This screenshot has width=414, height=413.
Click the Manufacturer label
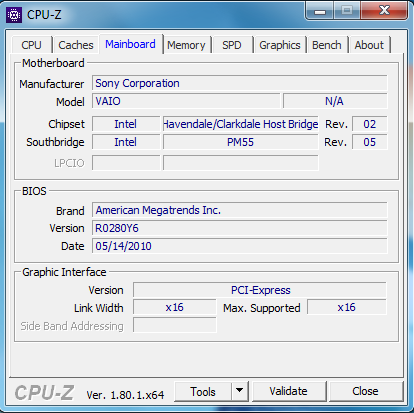(52, 84)
